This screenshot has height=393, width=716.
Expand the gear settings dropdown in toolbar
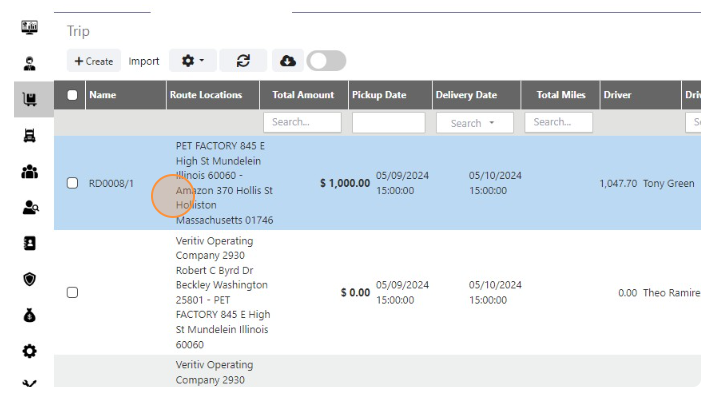tap(193, 61)
